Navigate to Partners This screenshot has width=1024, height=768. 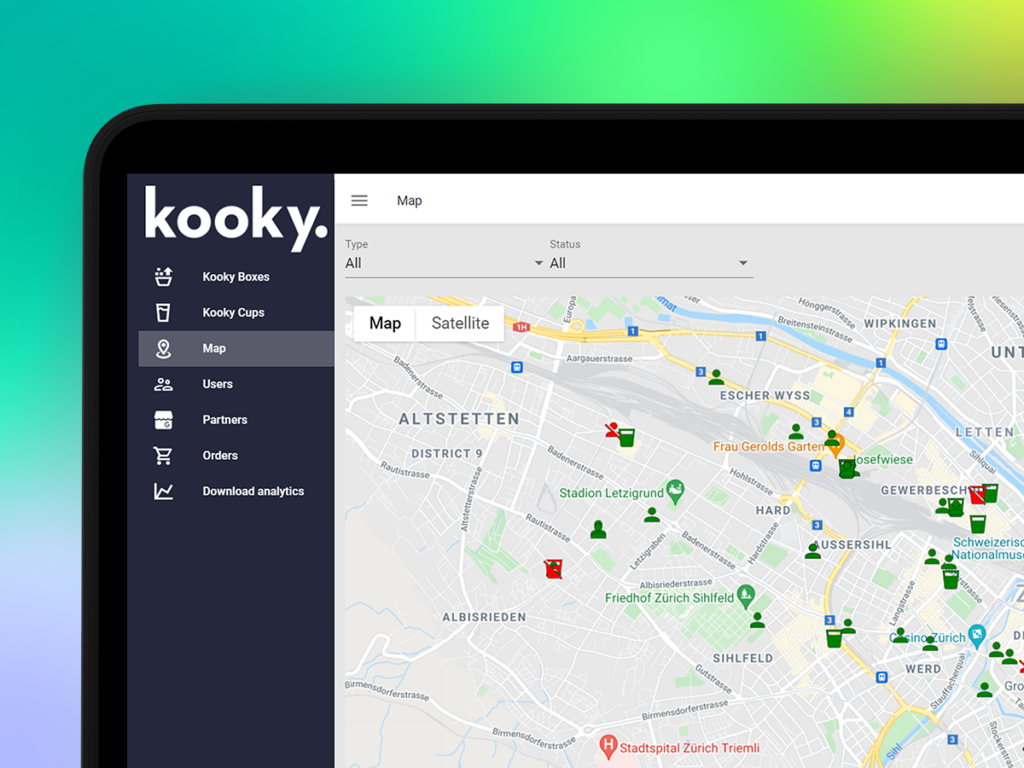pos(236,420)
